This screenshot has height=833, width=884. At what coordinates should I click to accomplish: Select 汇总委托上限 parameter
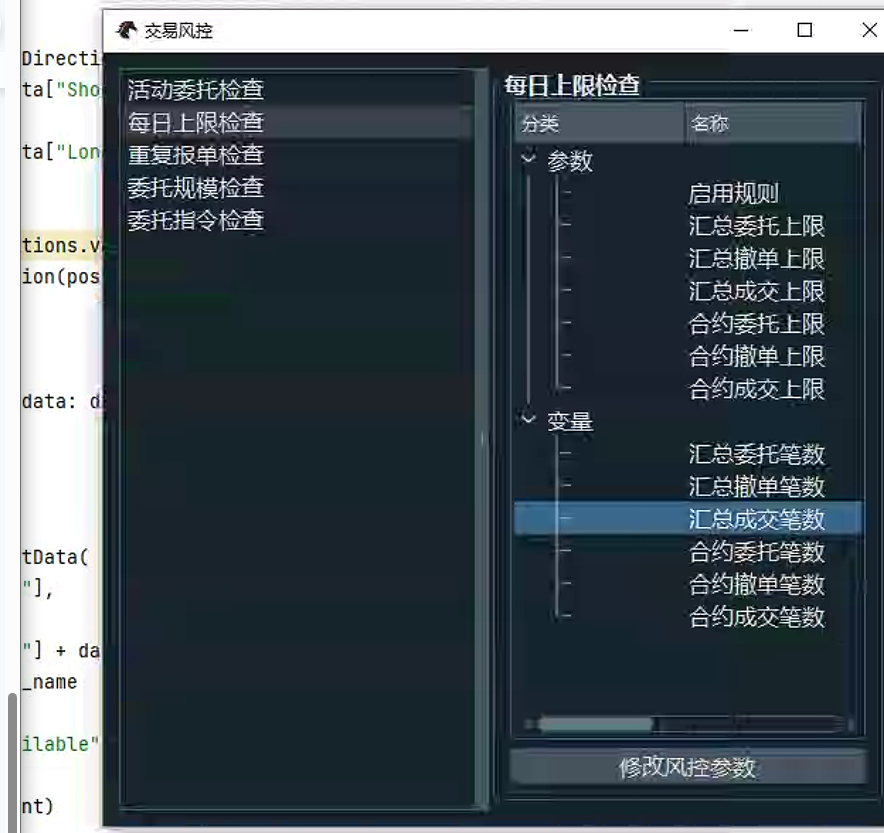tap(756, 227)
